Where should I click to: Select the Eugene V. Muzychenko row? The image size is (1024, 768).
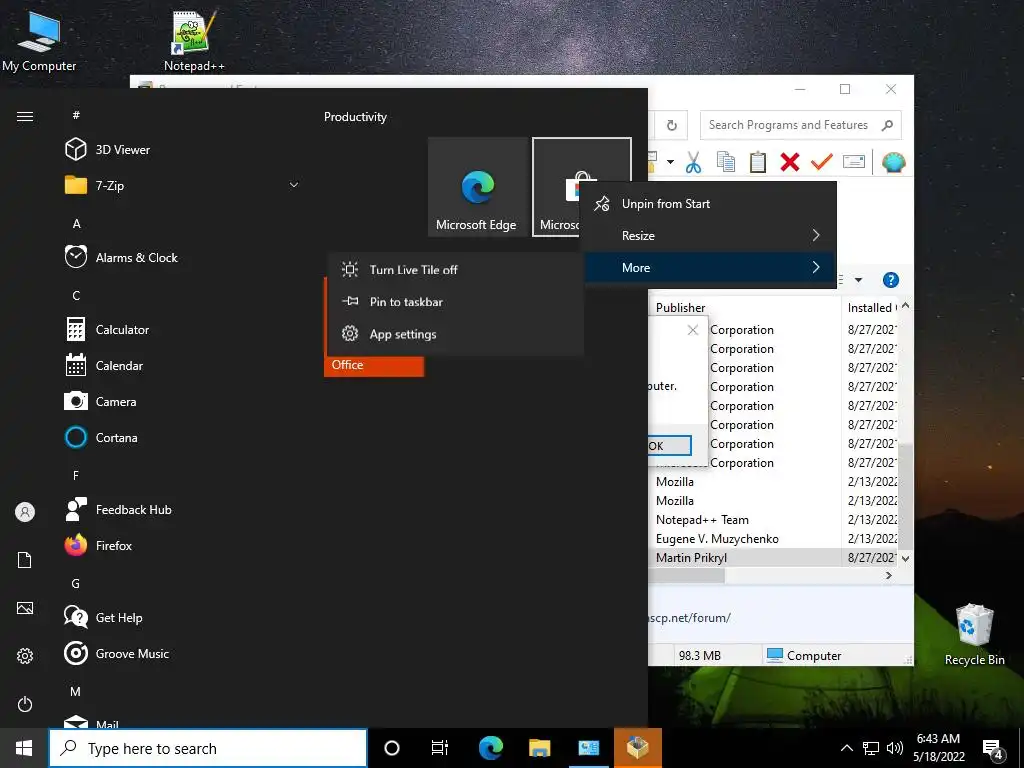[x=774, y=539]
